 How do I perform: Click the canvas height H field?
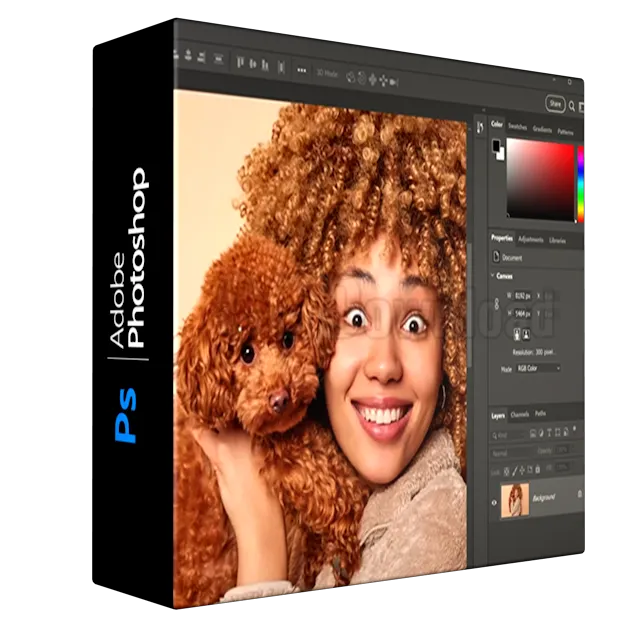[523, 313]
